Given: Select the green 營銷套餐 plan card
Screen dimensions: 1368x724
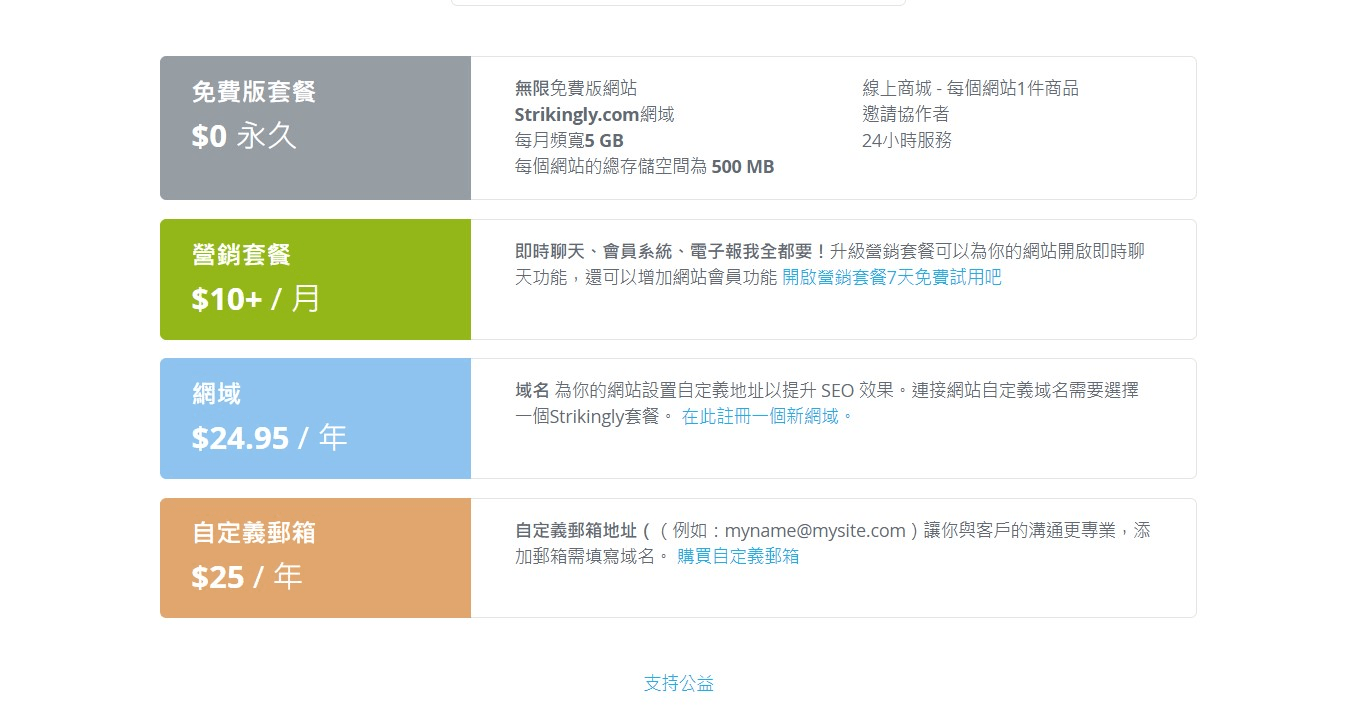Looking at the screenshot, I should (x=315, y=279).
